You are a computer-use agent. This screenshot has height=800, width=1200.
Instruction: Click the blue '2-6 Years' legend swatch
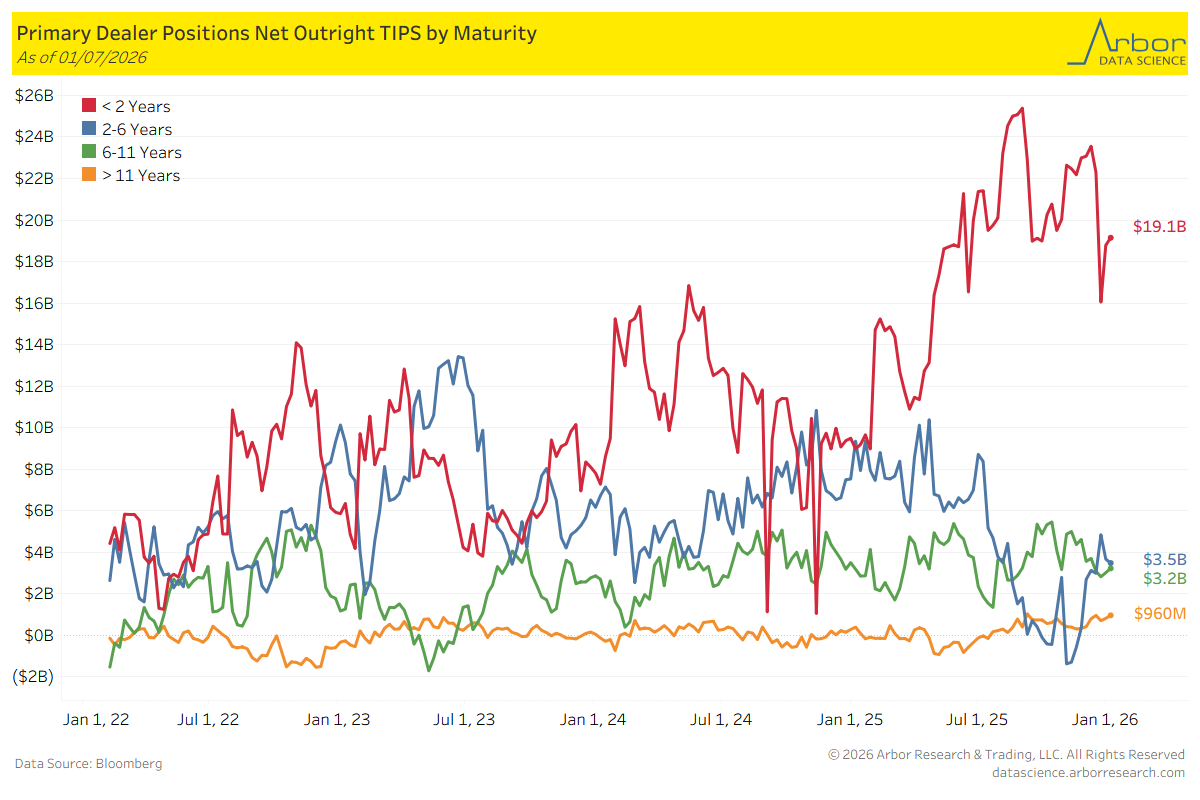click(x=88, y=129)
